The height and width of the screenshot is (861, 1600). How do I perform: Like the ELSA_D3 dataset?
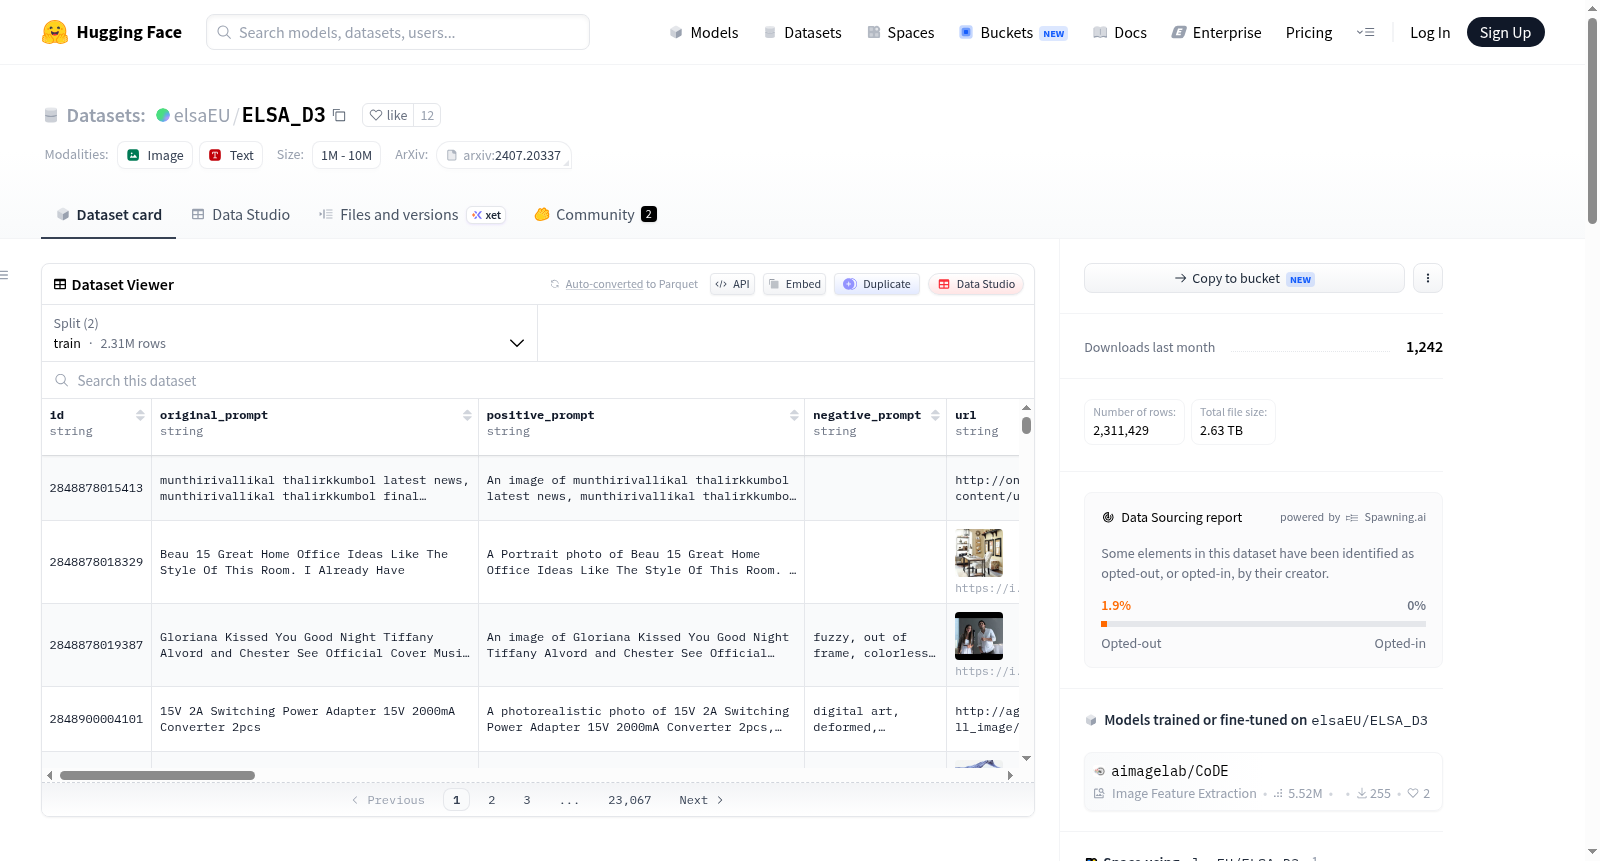[388, 115]
